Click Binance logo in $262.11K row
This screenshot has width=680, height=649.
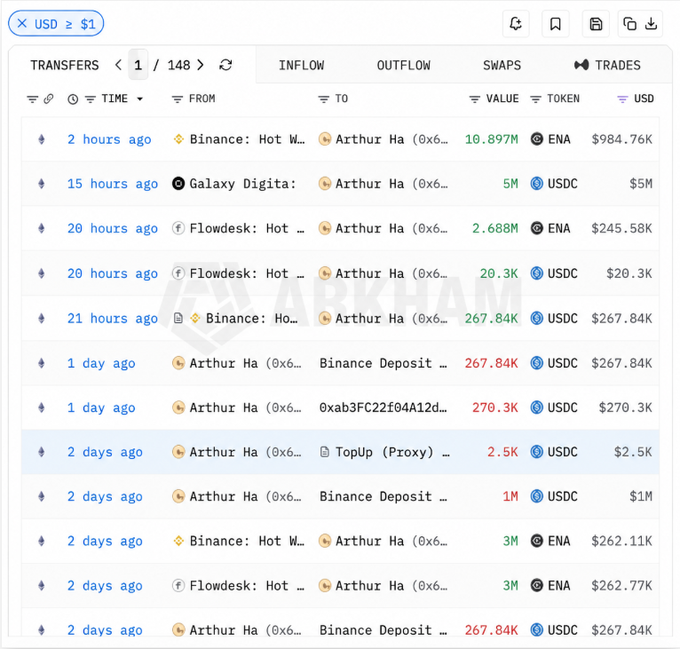[x=178, y=541]
